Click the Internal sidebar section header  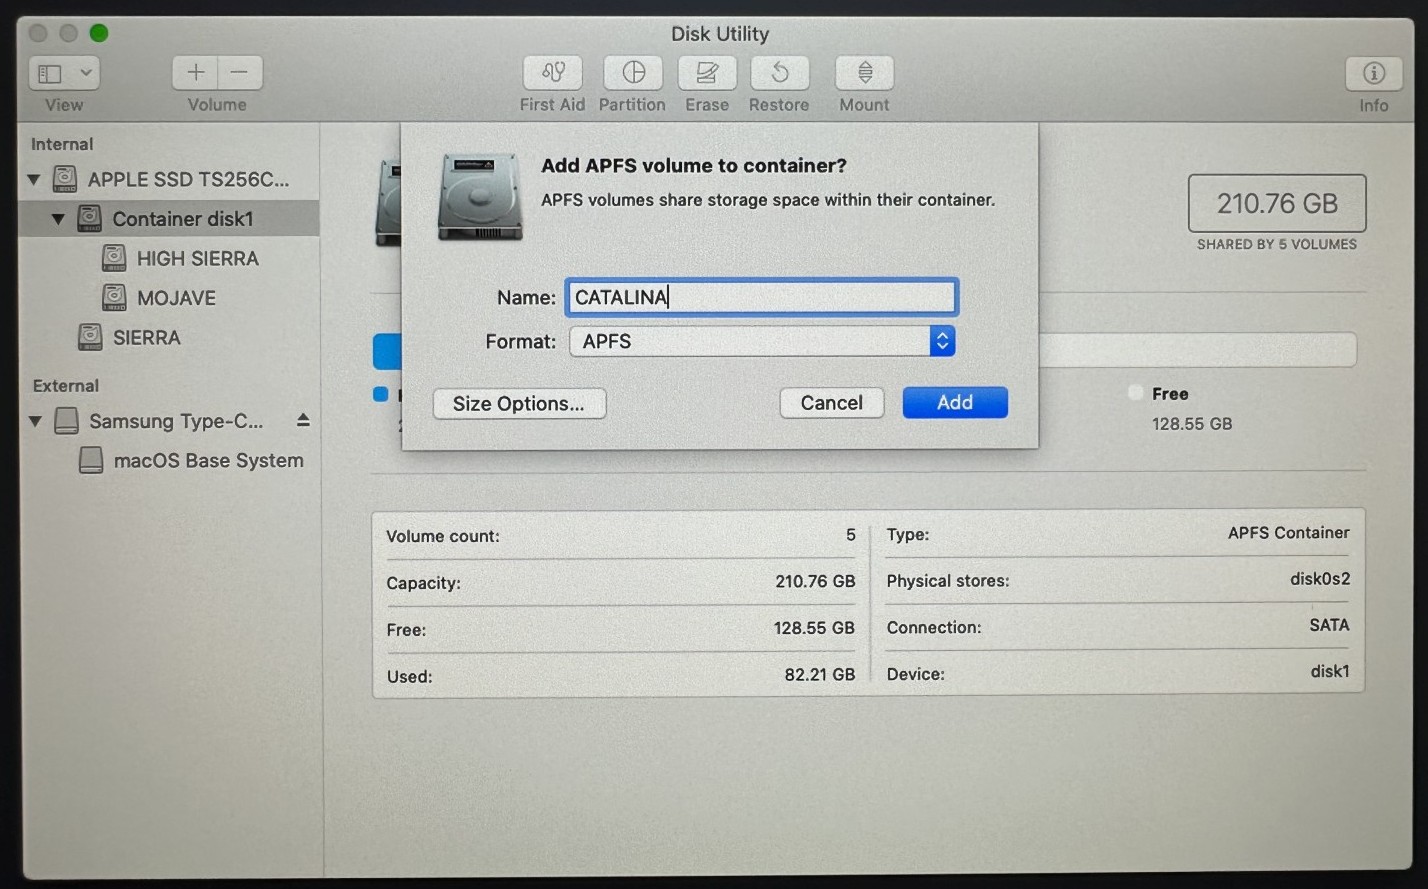click(62, 144)
